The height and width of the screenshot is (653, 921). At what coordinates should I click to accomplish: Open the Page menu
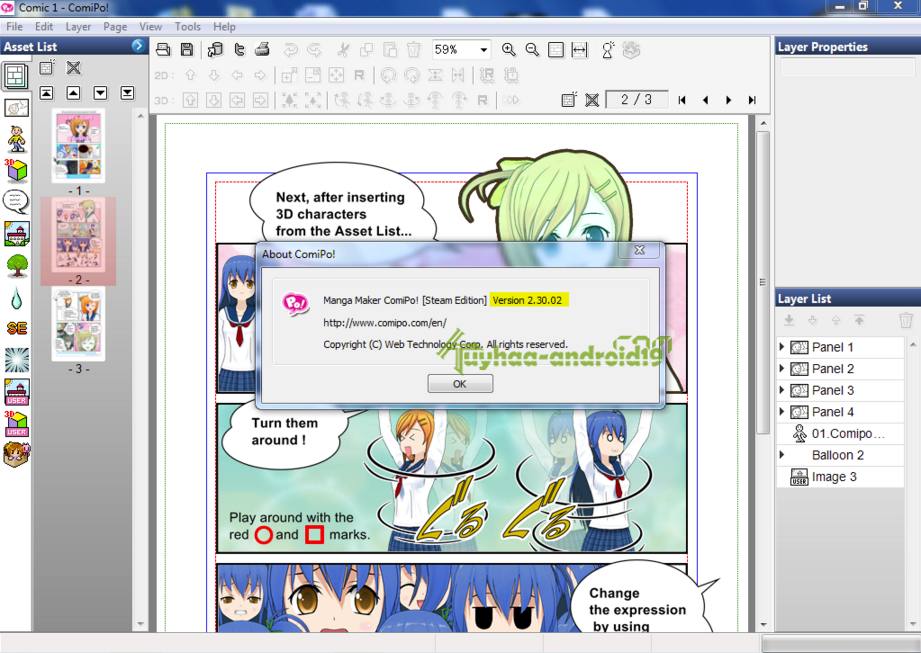tap(115, 26)
